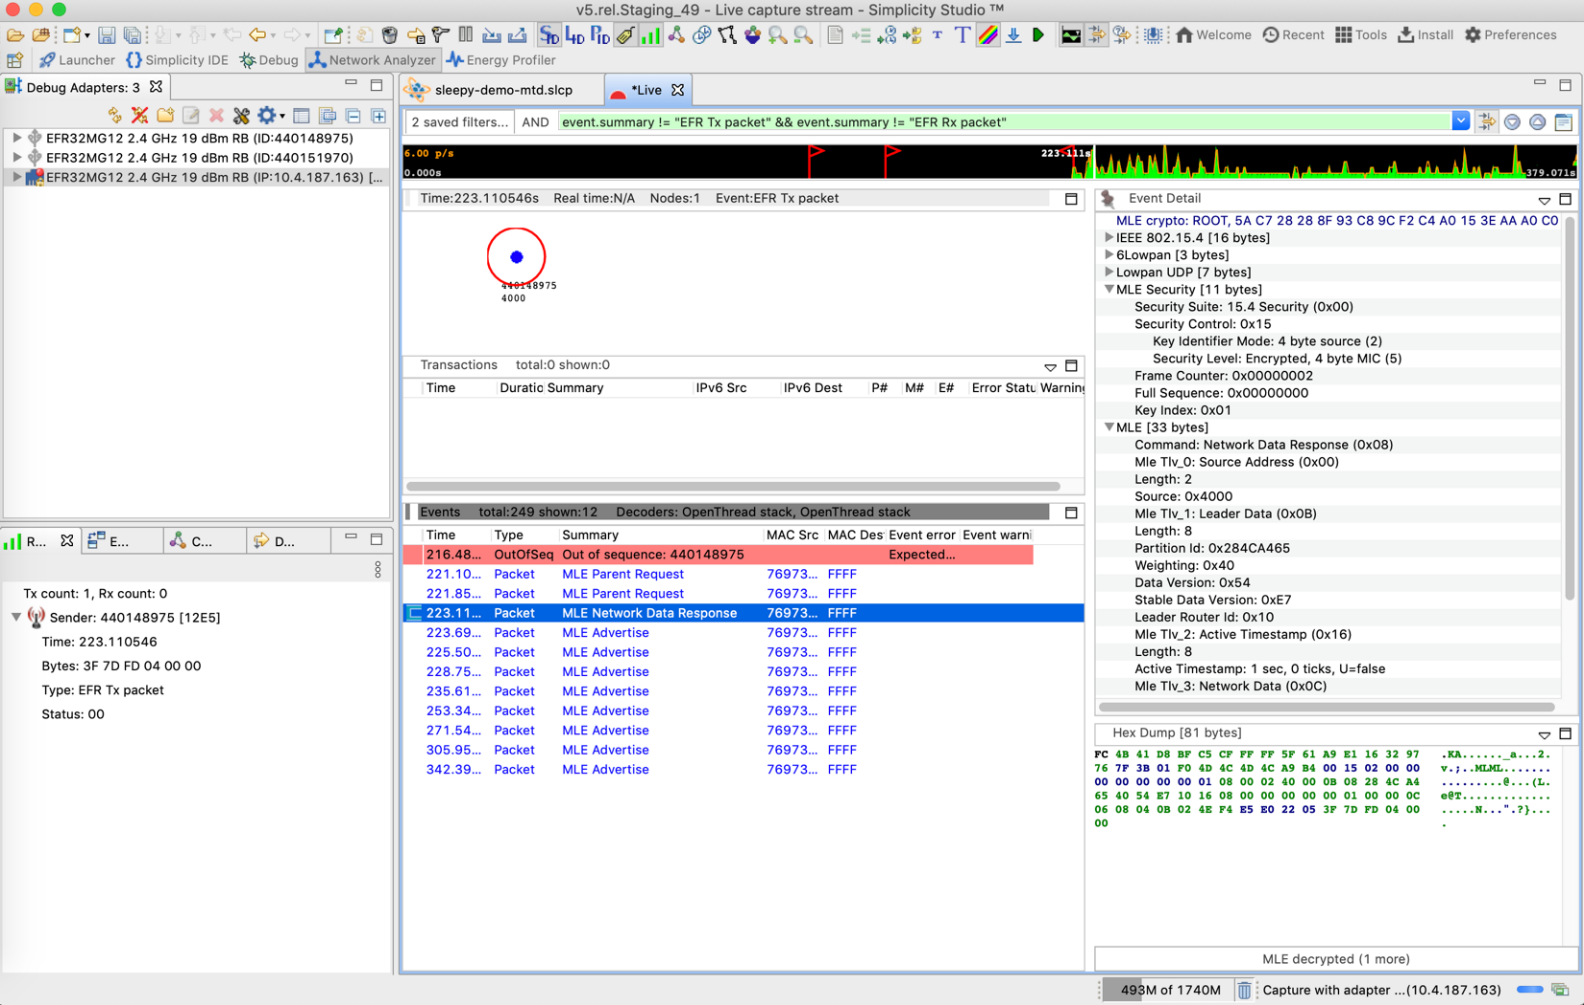
Task: Click the garbage collector trash icon
Action: click(1244, 990)
